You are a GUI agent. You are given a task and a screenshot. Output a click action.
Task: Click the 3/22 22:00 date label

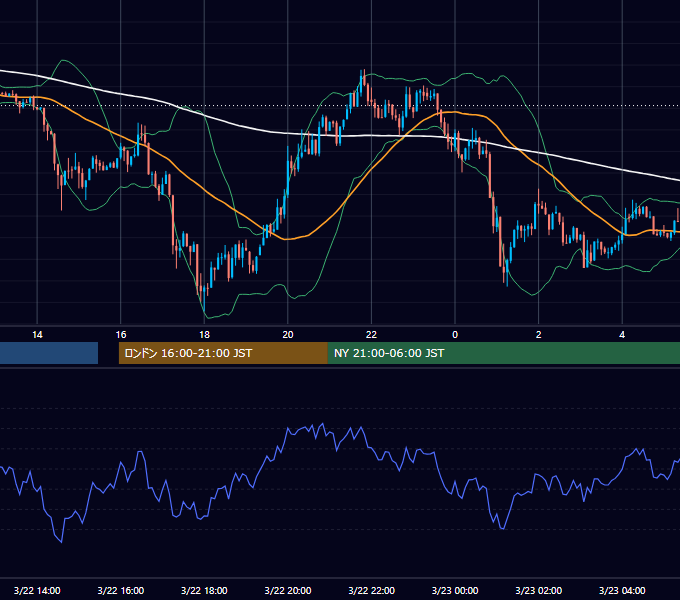371,590
